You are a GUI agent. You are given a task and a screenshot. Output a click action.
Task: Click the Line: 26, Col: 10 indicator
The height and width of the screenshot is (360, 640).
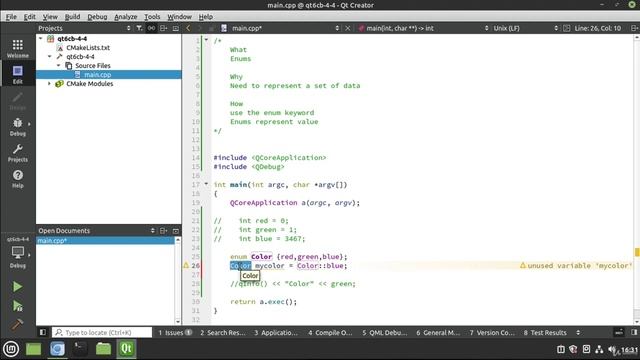598,28
